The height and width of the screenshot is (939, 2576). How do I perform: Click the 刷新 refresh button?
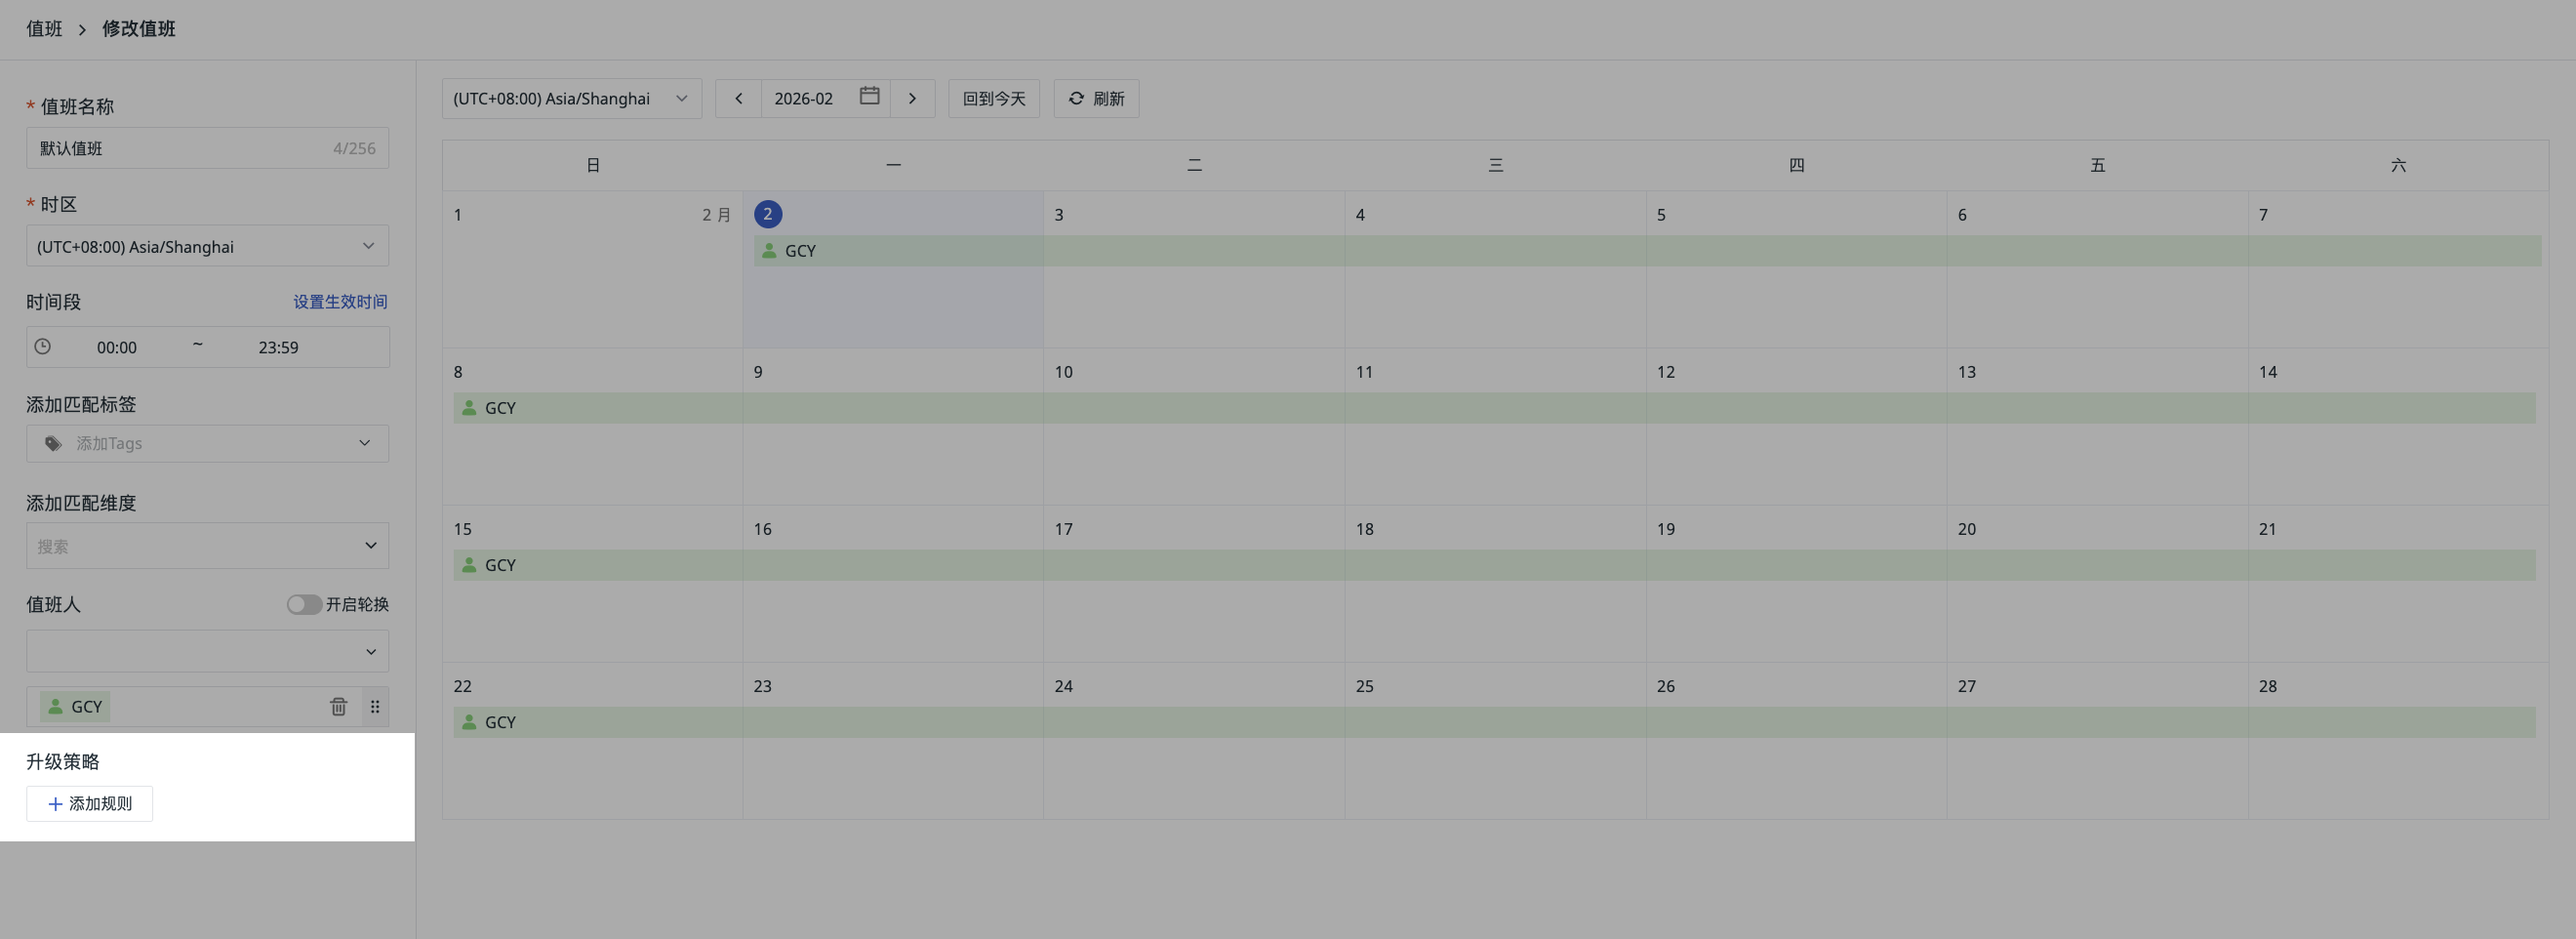[1096, 98]
